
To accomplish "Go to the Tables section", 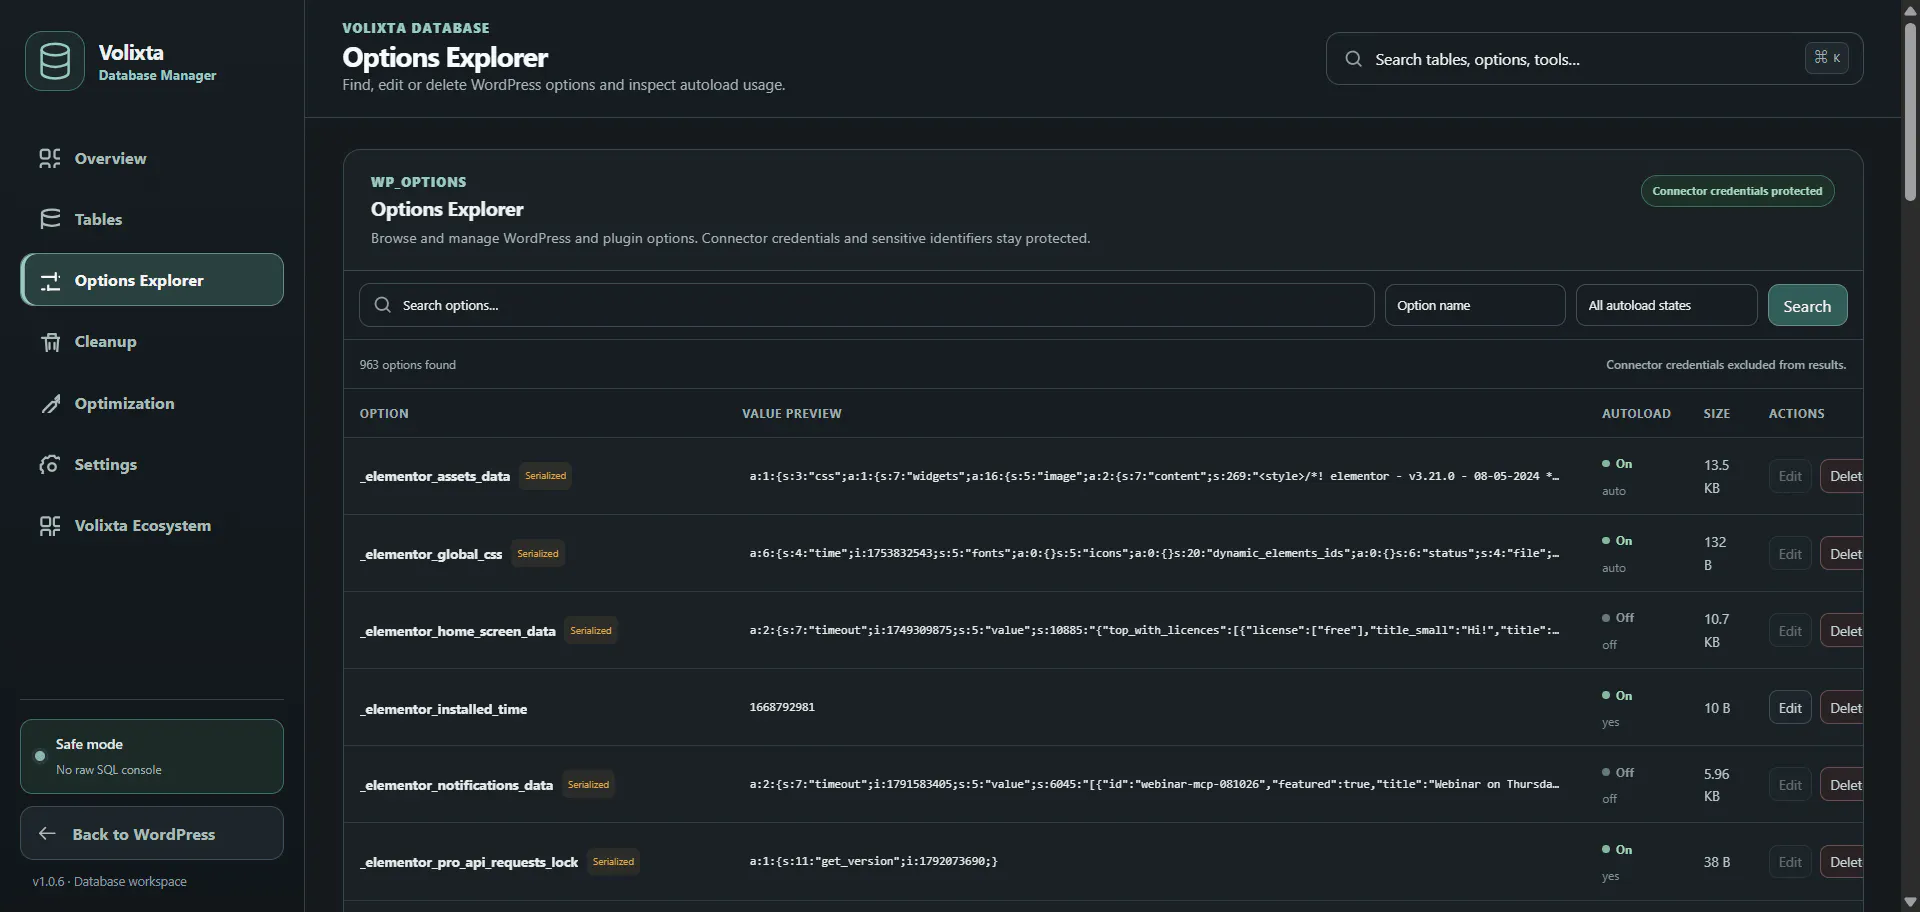I will [x=152, y=219].
